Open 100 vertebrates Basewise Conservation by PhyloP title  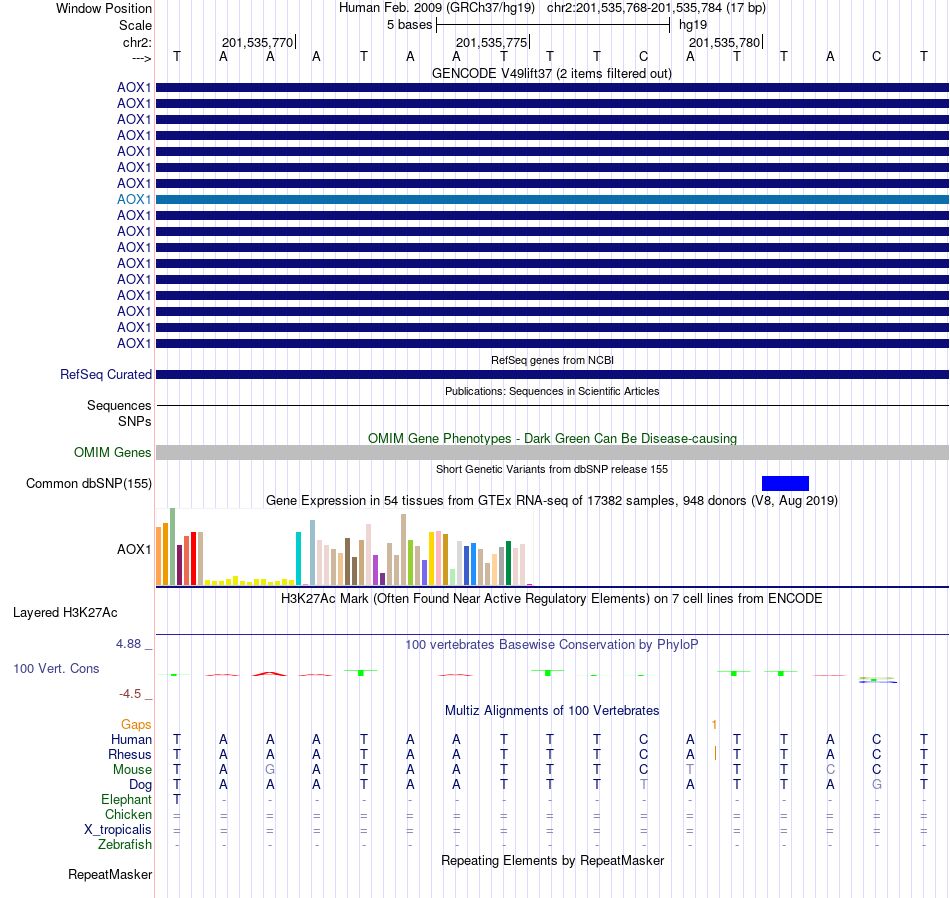[x=551, y=645]
